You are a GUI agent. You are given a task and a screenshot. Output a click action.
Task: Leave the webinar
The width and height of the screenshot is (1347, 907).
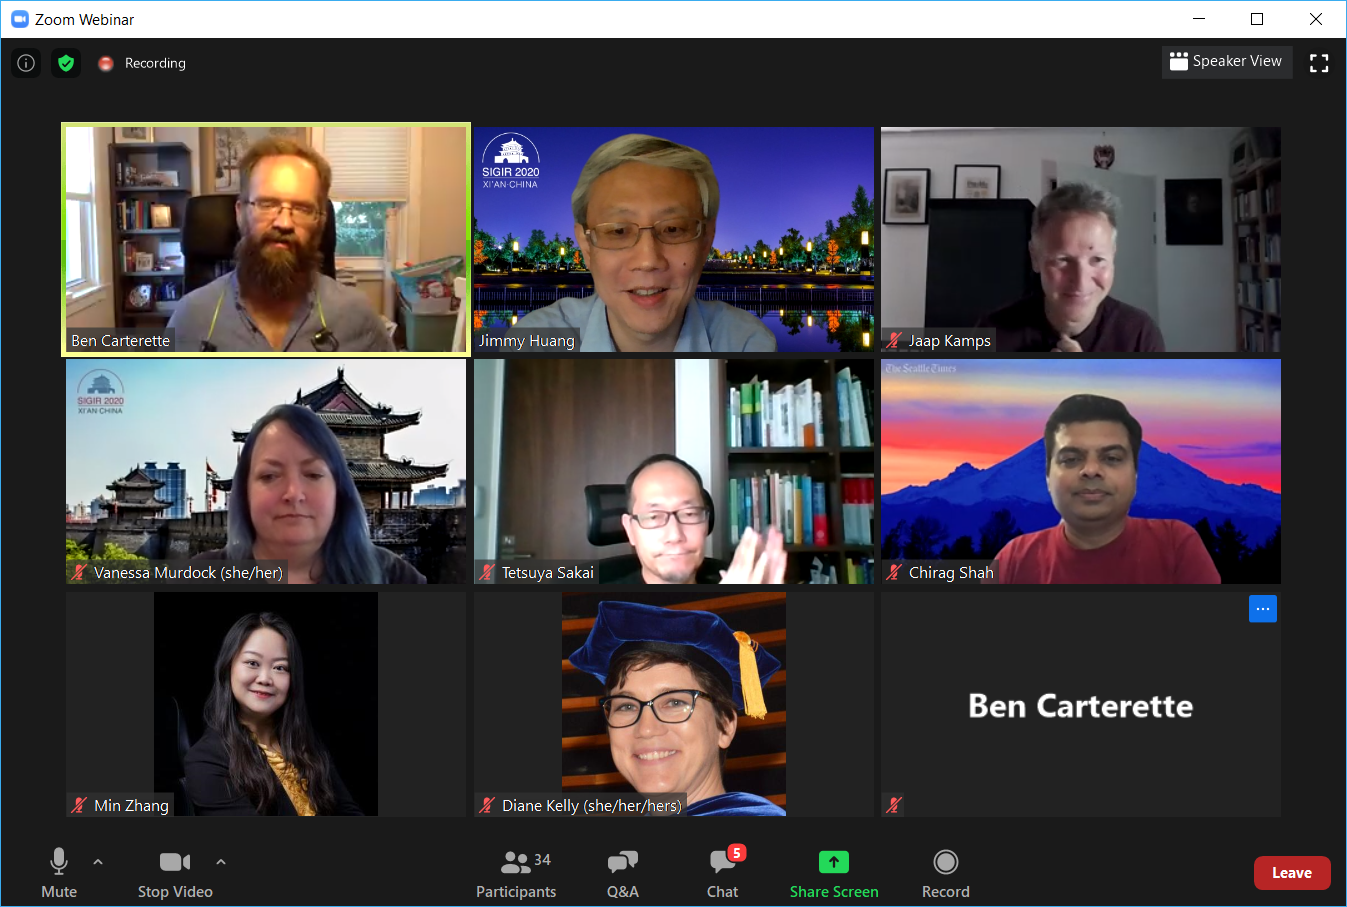(x=1292, y=873)
